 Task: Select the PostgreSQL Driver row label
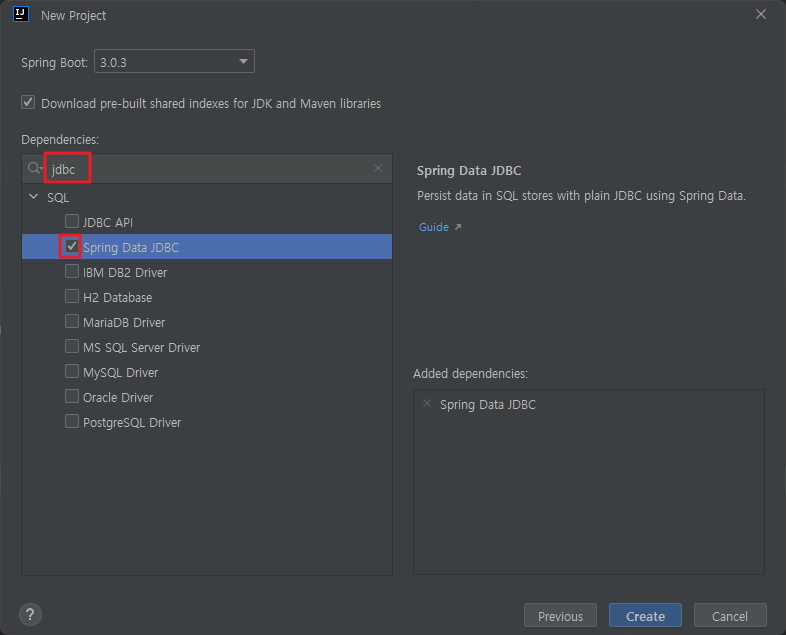coord(132,423)
